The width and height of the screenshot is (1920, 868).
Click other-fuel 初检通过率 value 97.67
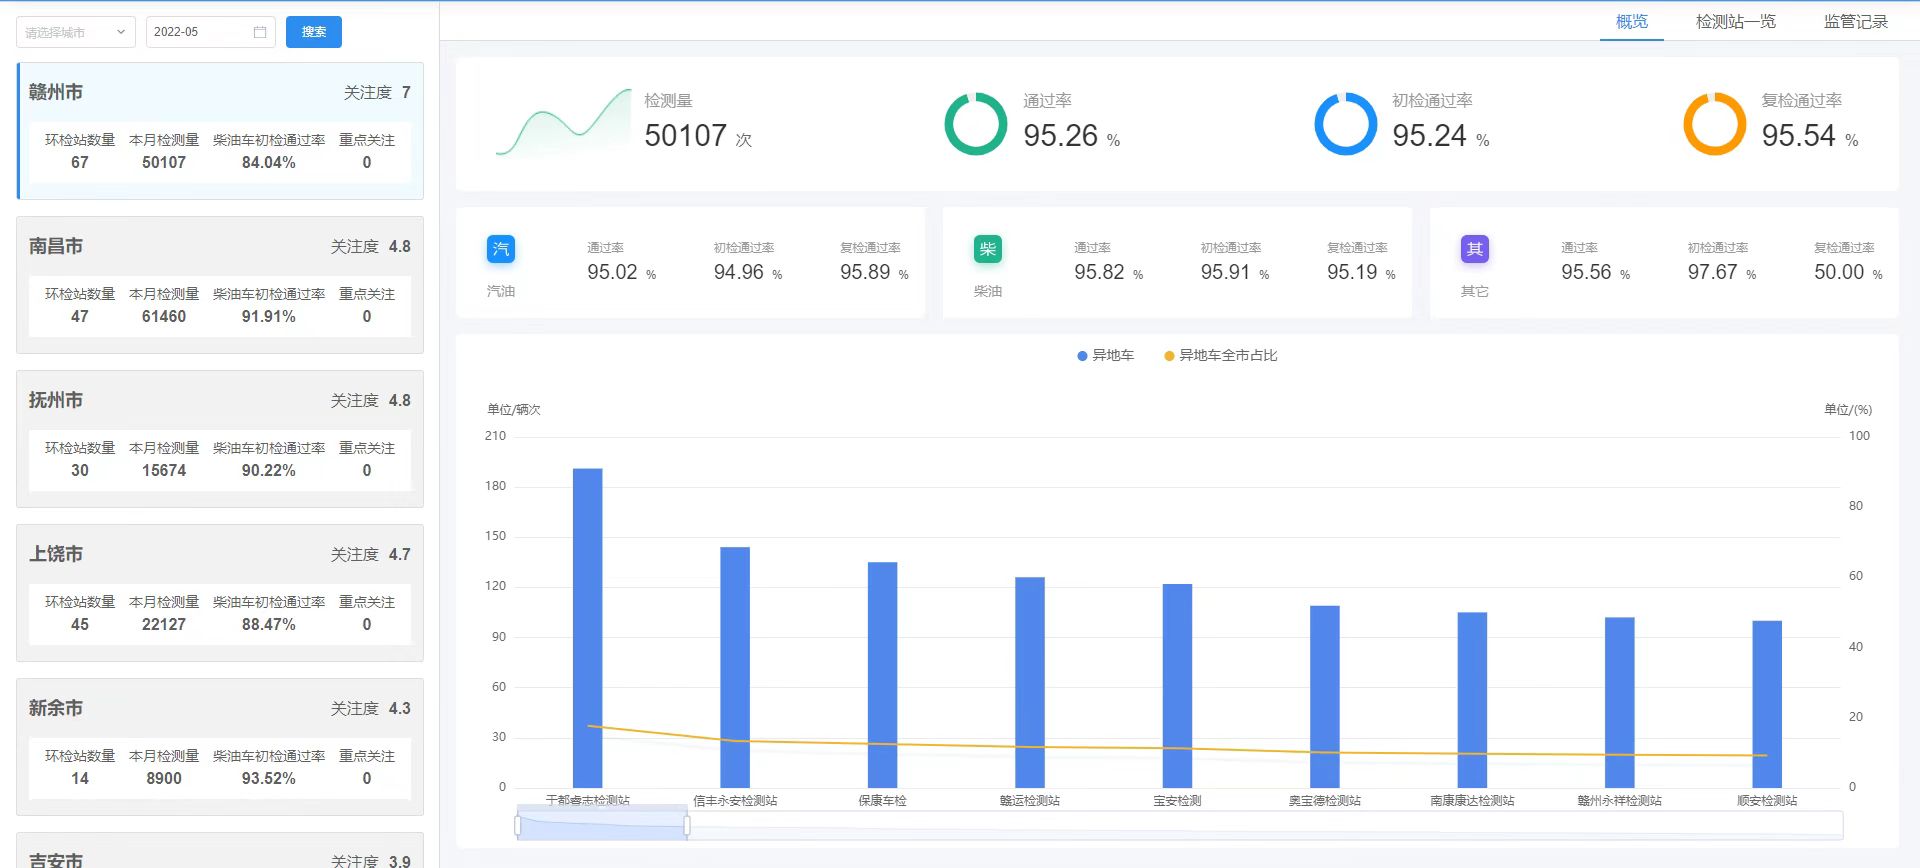point(1713,272)
